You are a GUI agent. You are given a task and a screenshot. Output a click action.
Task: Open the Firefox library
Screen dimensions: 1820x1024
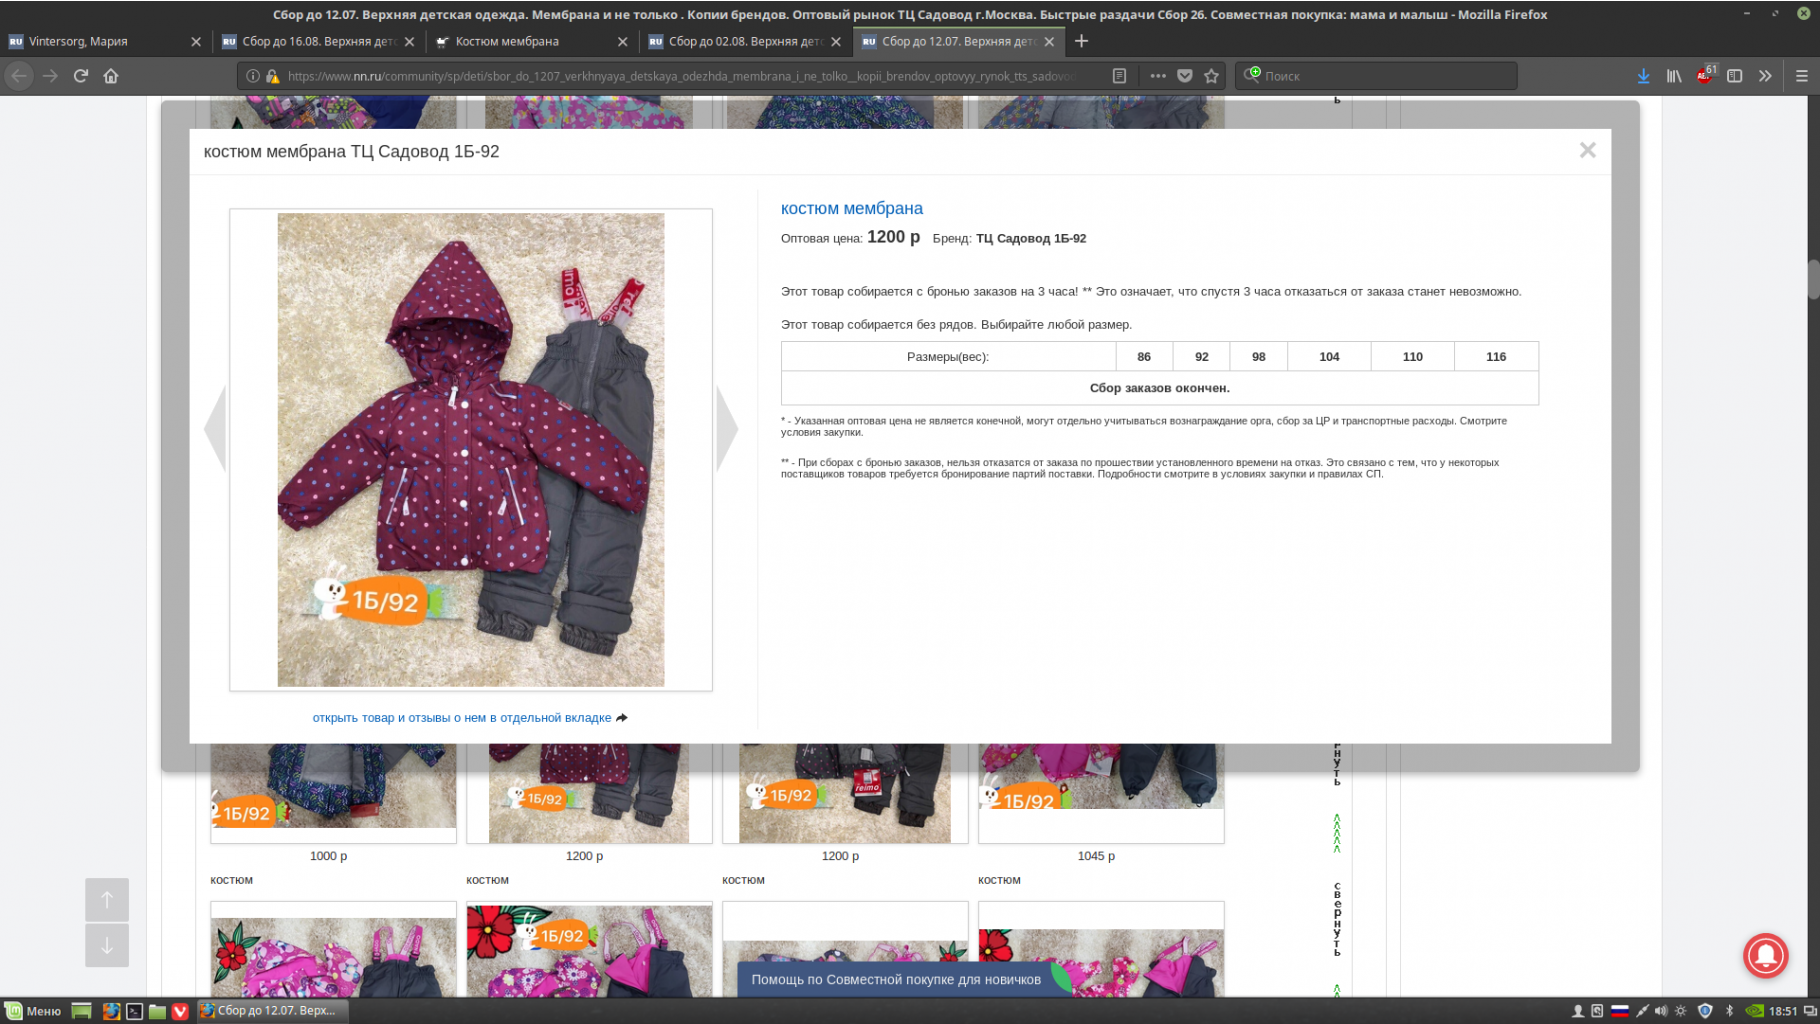[x=1674, y=76]
